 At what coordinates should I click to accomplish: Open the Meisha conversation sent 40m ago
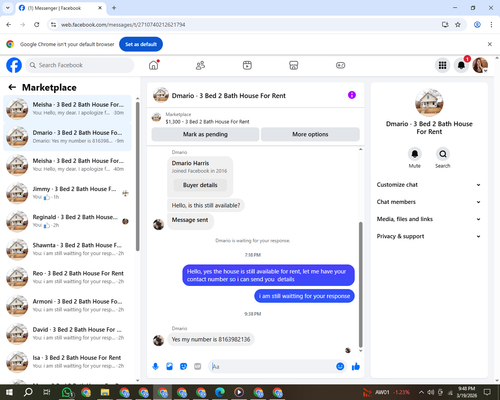(67, 165)
